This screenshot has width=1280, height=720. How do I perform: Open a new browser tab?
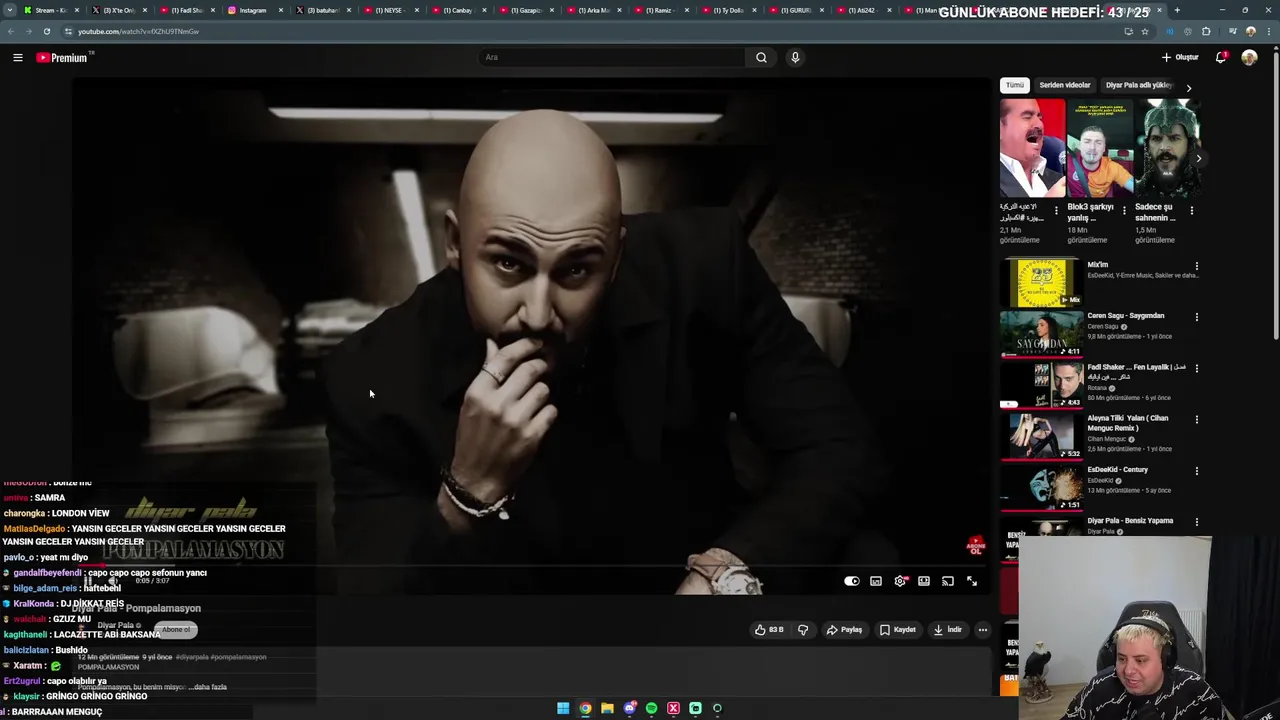(1177, 10)
